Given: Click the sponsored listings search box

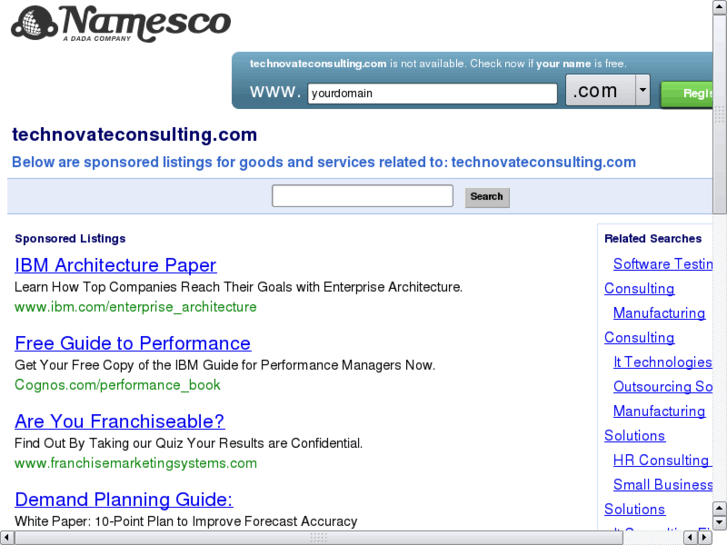Looking at the screenshot, I should click(x=363, y=196).
